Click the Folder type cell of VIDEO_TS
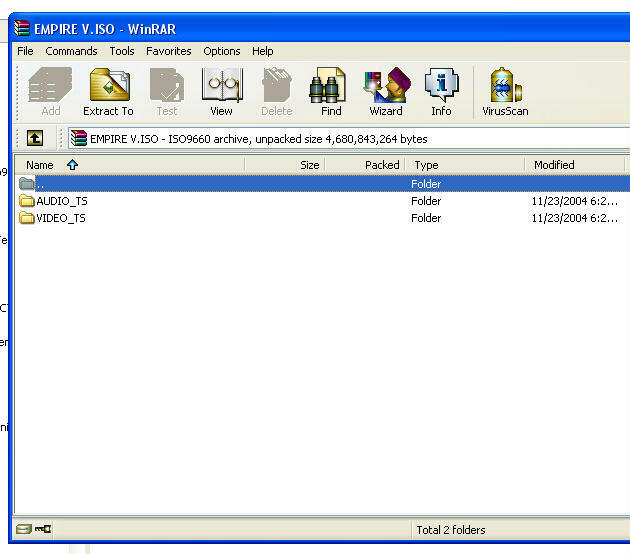The width and height of the screenshot is (630, 554). (426, 218)
